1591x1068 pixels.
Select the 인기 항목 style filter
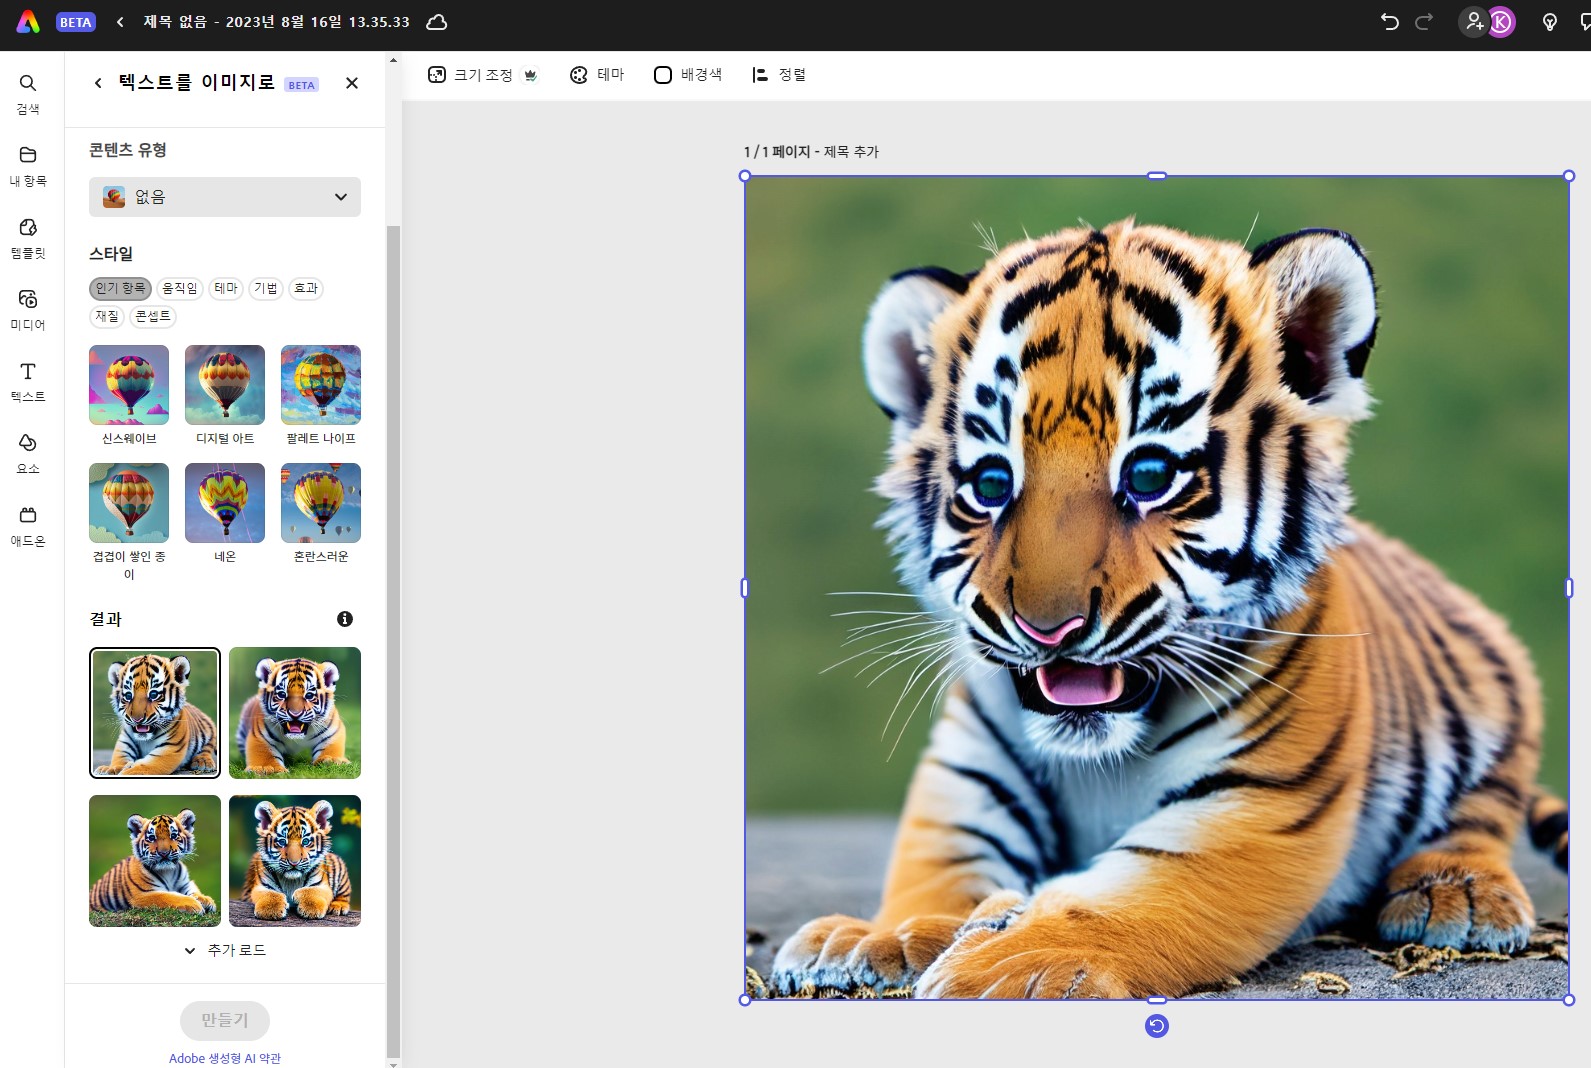(x=120, y=288)
